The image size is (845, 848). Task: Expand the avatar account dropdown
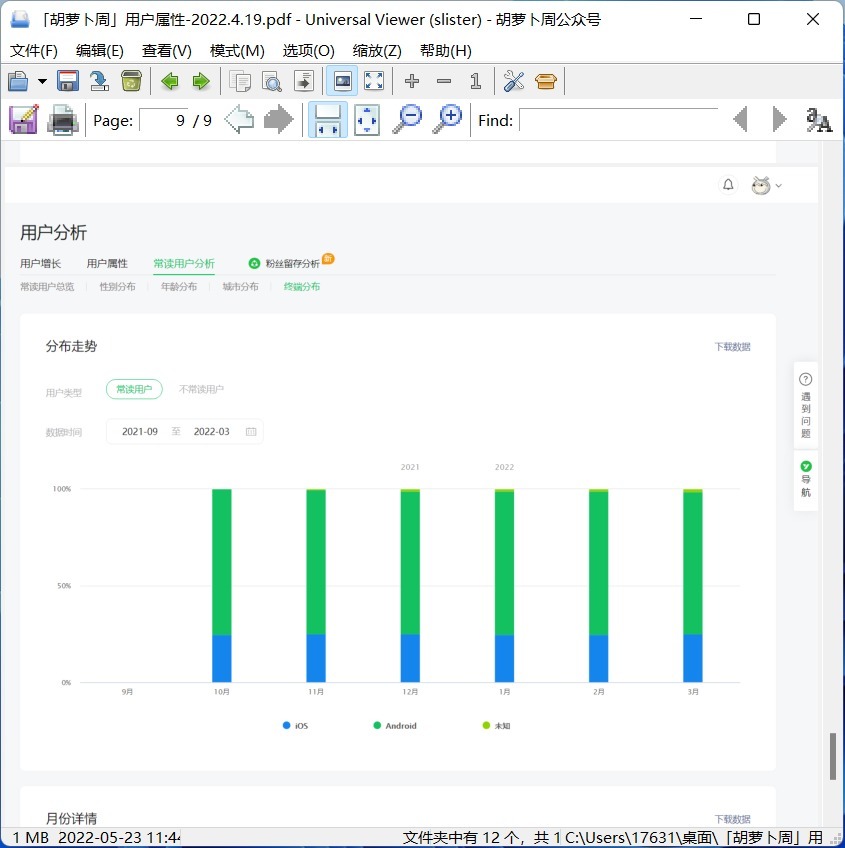pos(766,185)
